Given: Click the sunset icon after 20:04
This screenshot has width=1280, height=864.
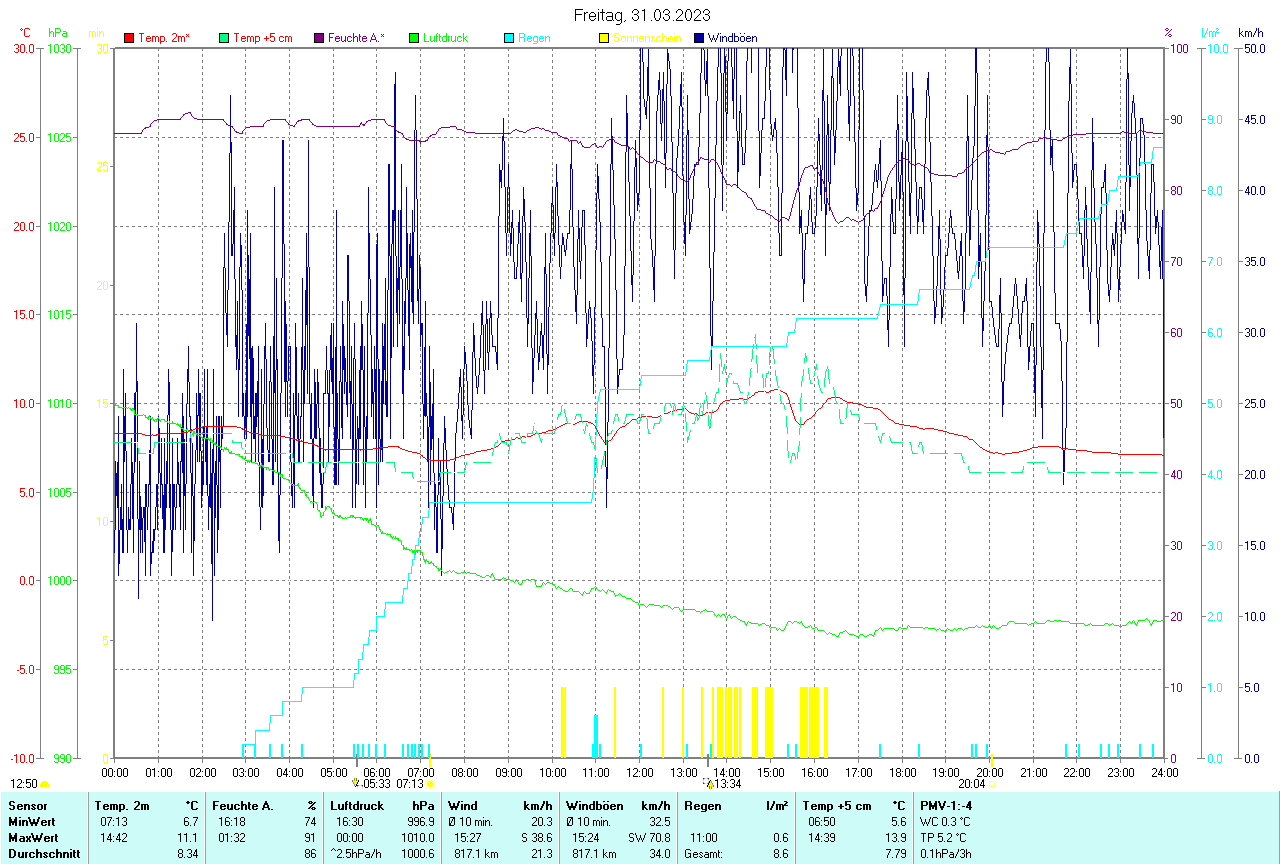Looking at the screenshot, I should click(x=992, y=784).
